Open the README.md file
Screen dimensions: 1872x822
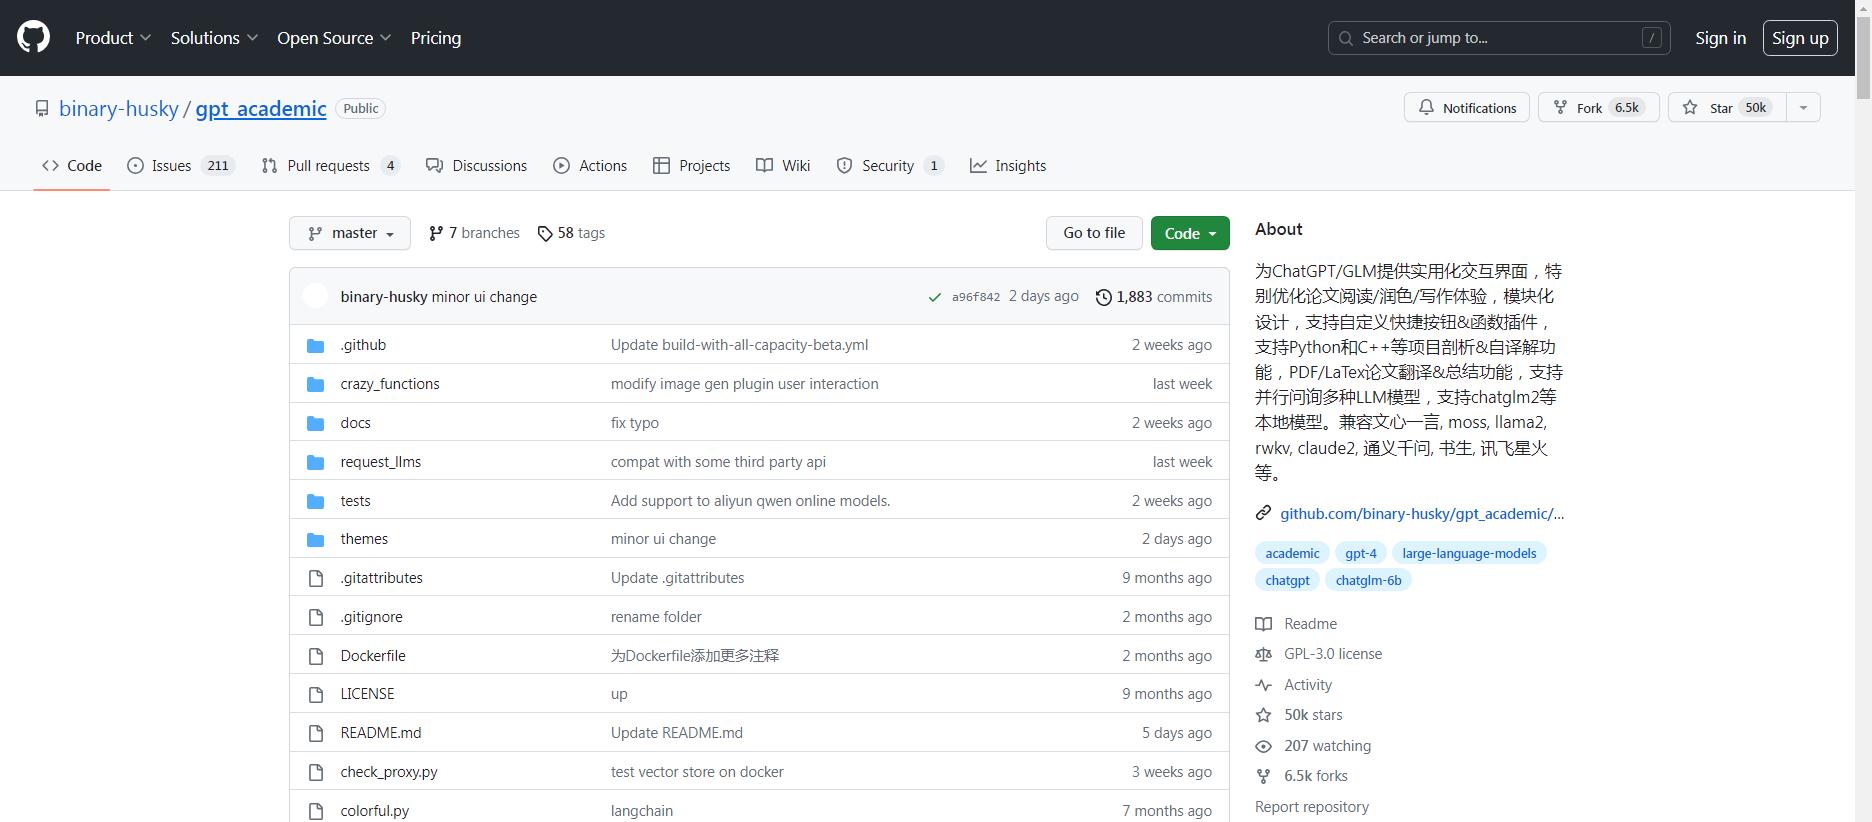tap(381, 733)
